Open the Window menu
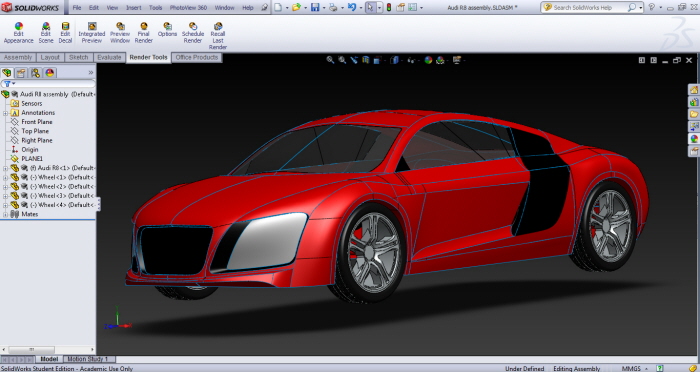700x372 pixels. click(225, 8)
